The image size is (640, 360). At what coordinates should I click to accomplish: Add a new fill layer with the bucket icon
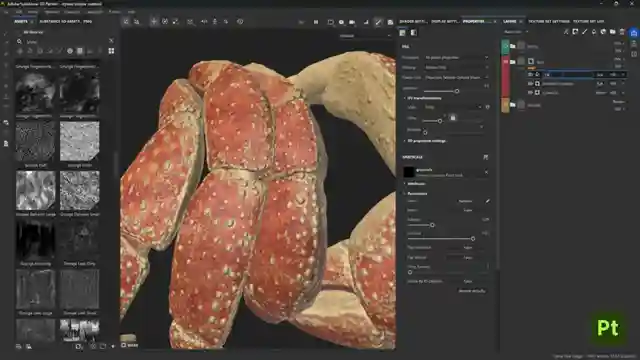pos(594,32)
